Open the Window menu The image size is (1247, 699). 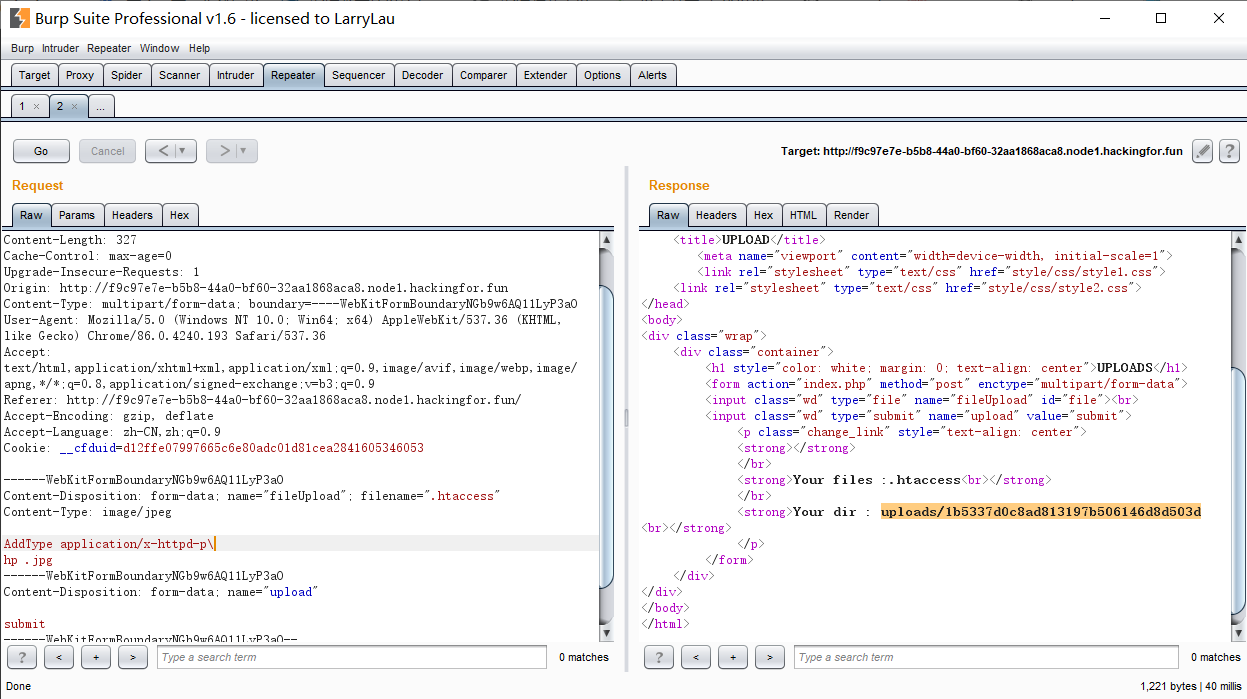(159, 48)
